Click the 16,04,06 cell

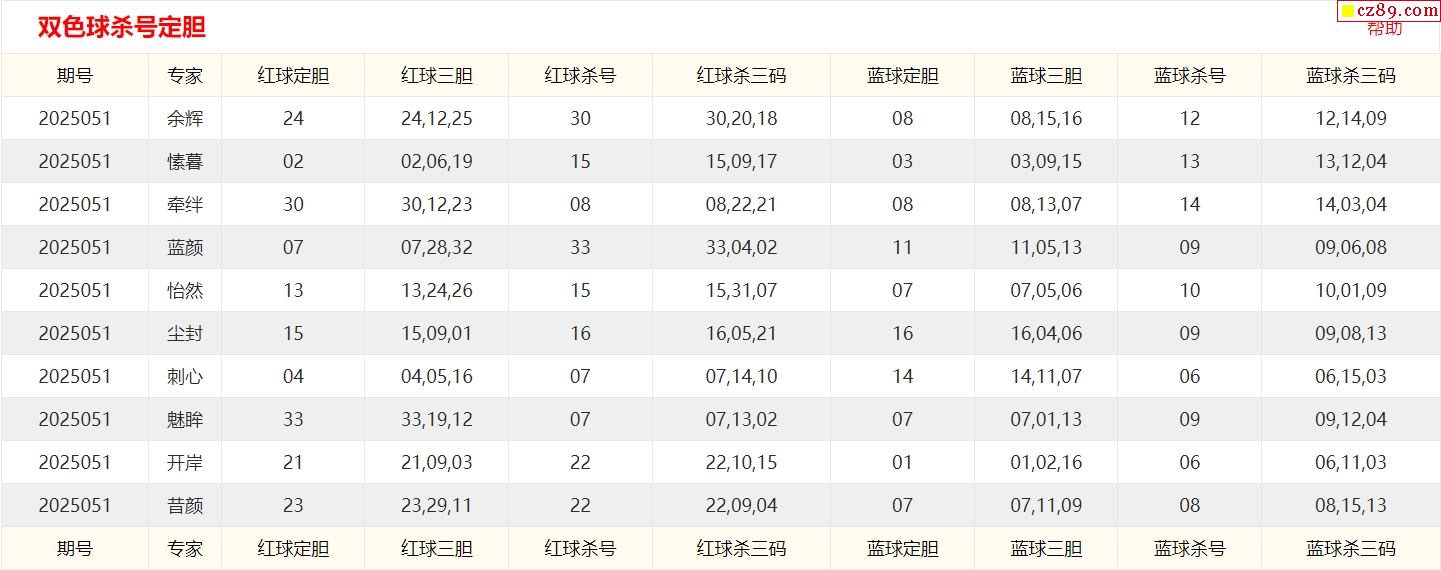1046,334
